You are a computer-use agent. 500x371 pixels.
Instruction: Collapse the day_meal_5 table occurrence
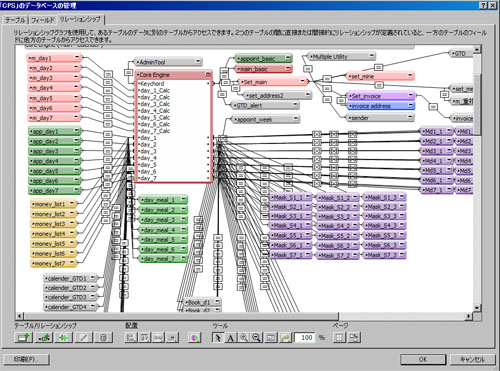click(183, 239)
